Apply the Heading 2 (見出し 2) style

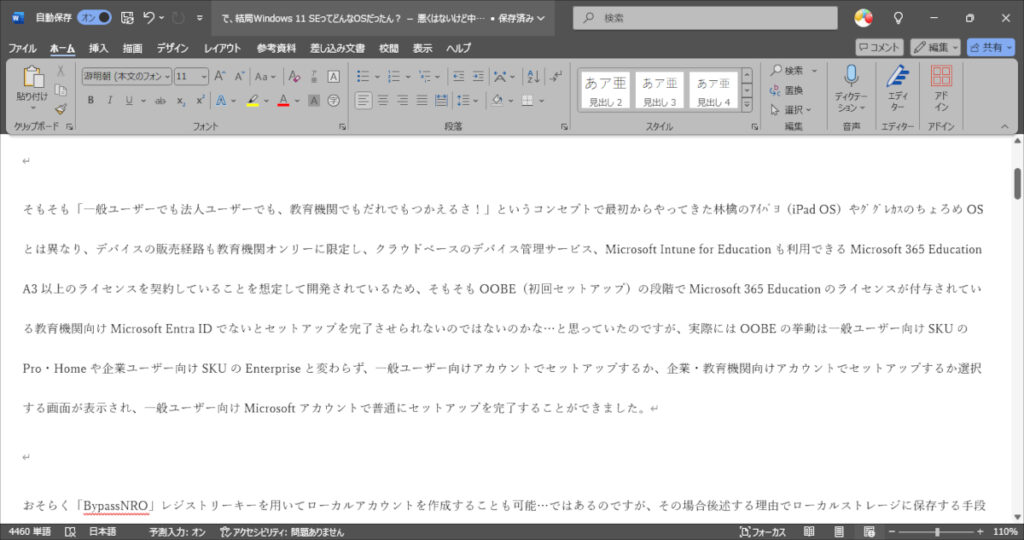click(x=605, y=90)
